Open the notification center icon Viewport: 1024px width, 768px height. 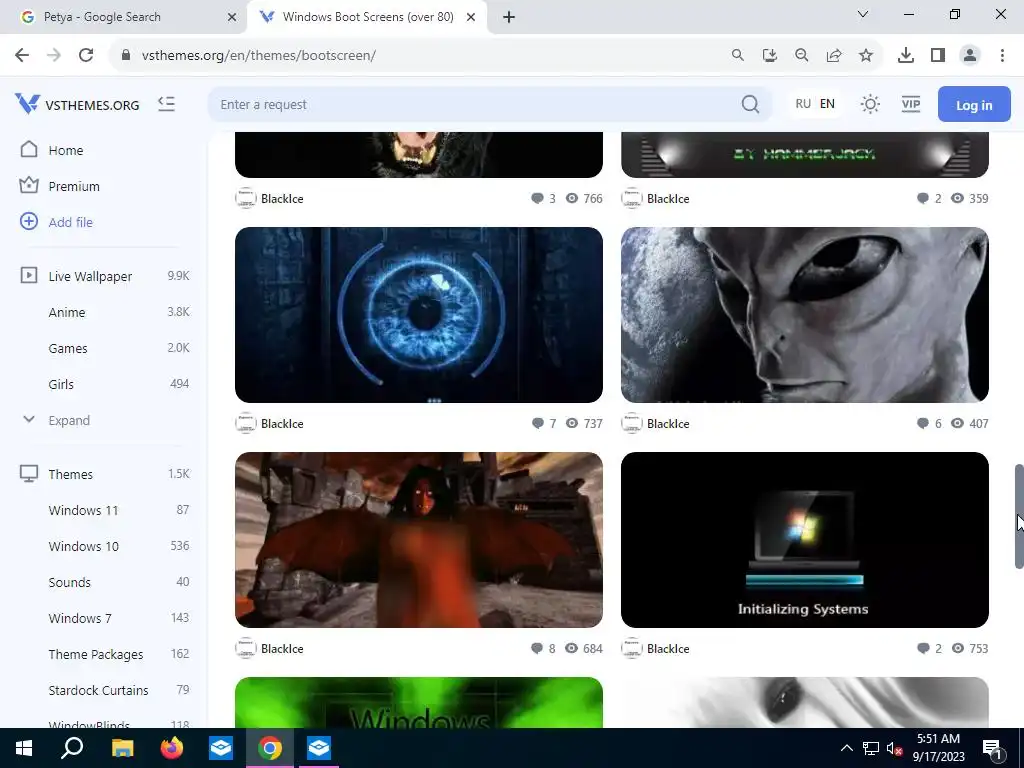[992, 749]
